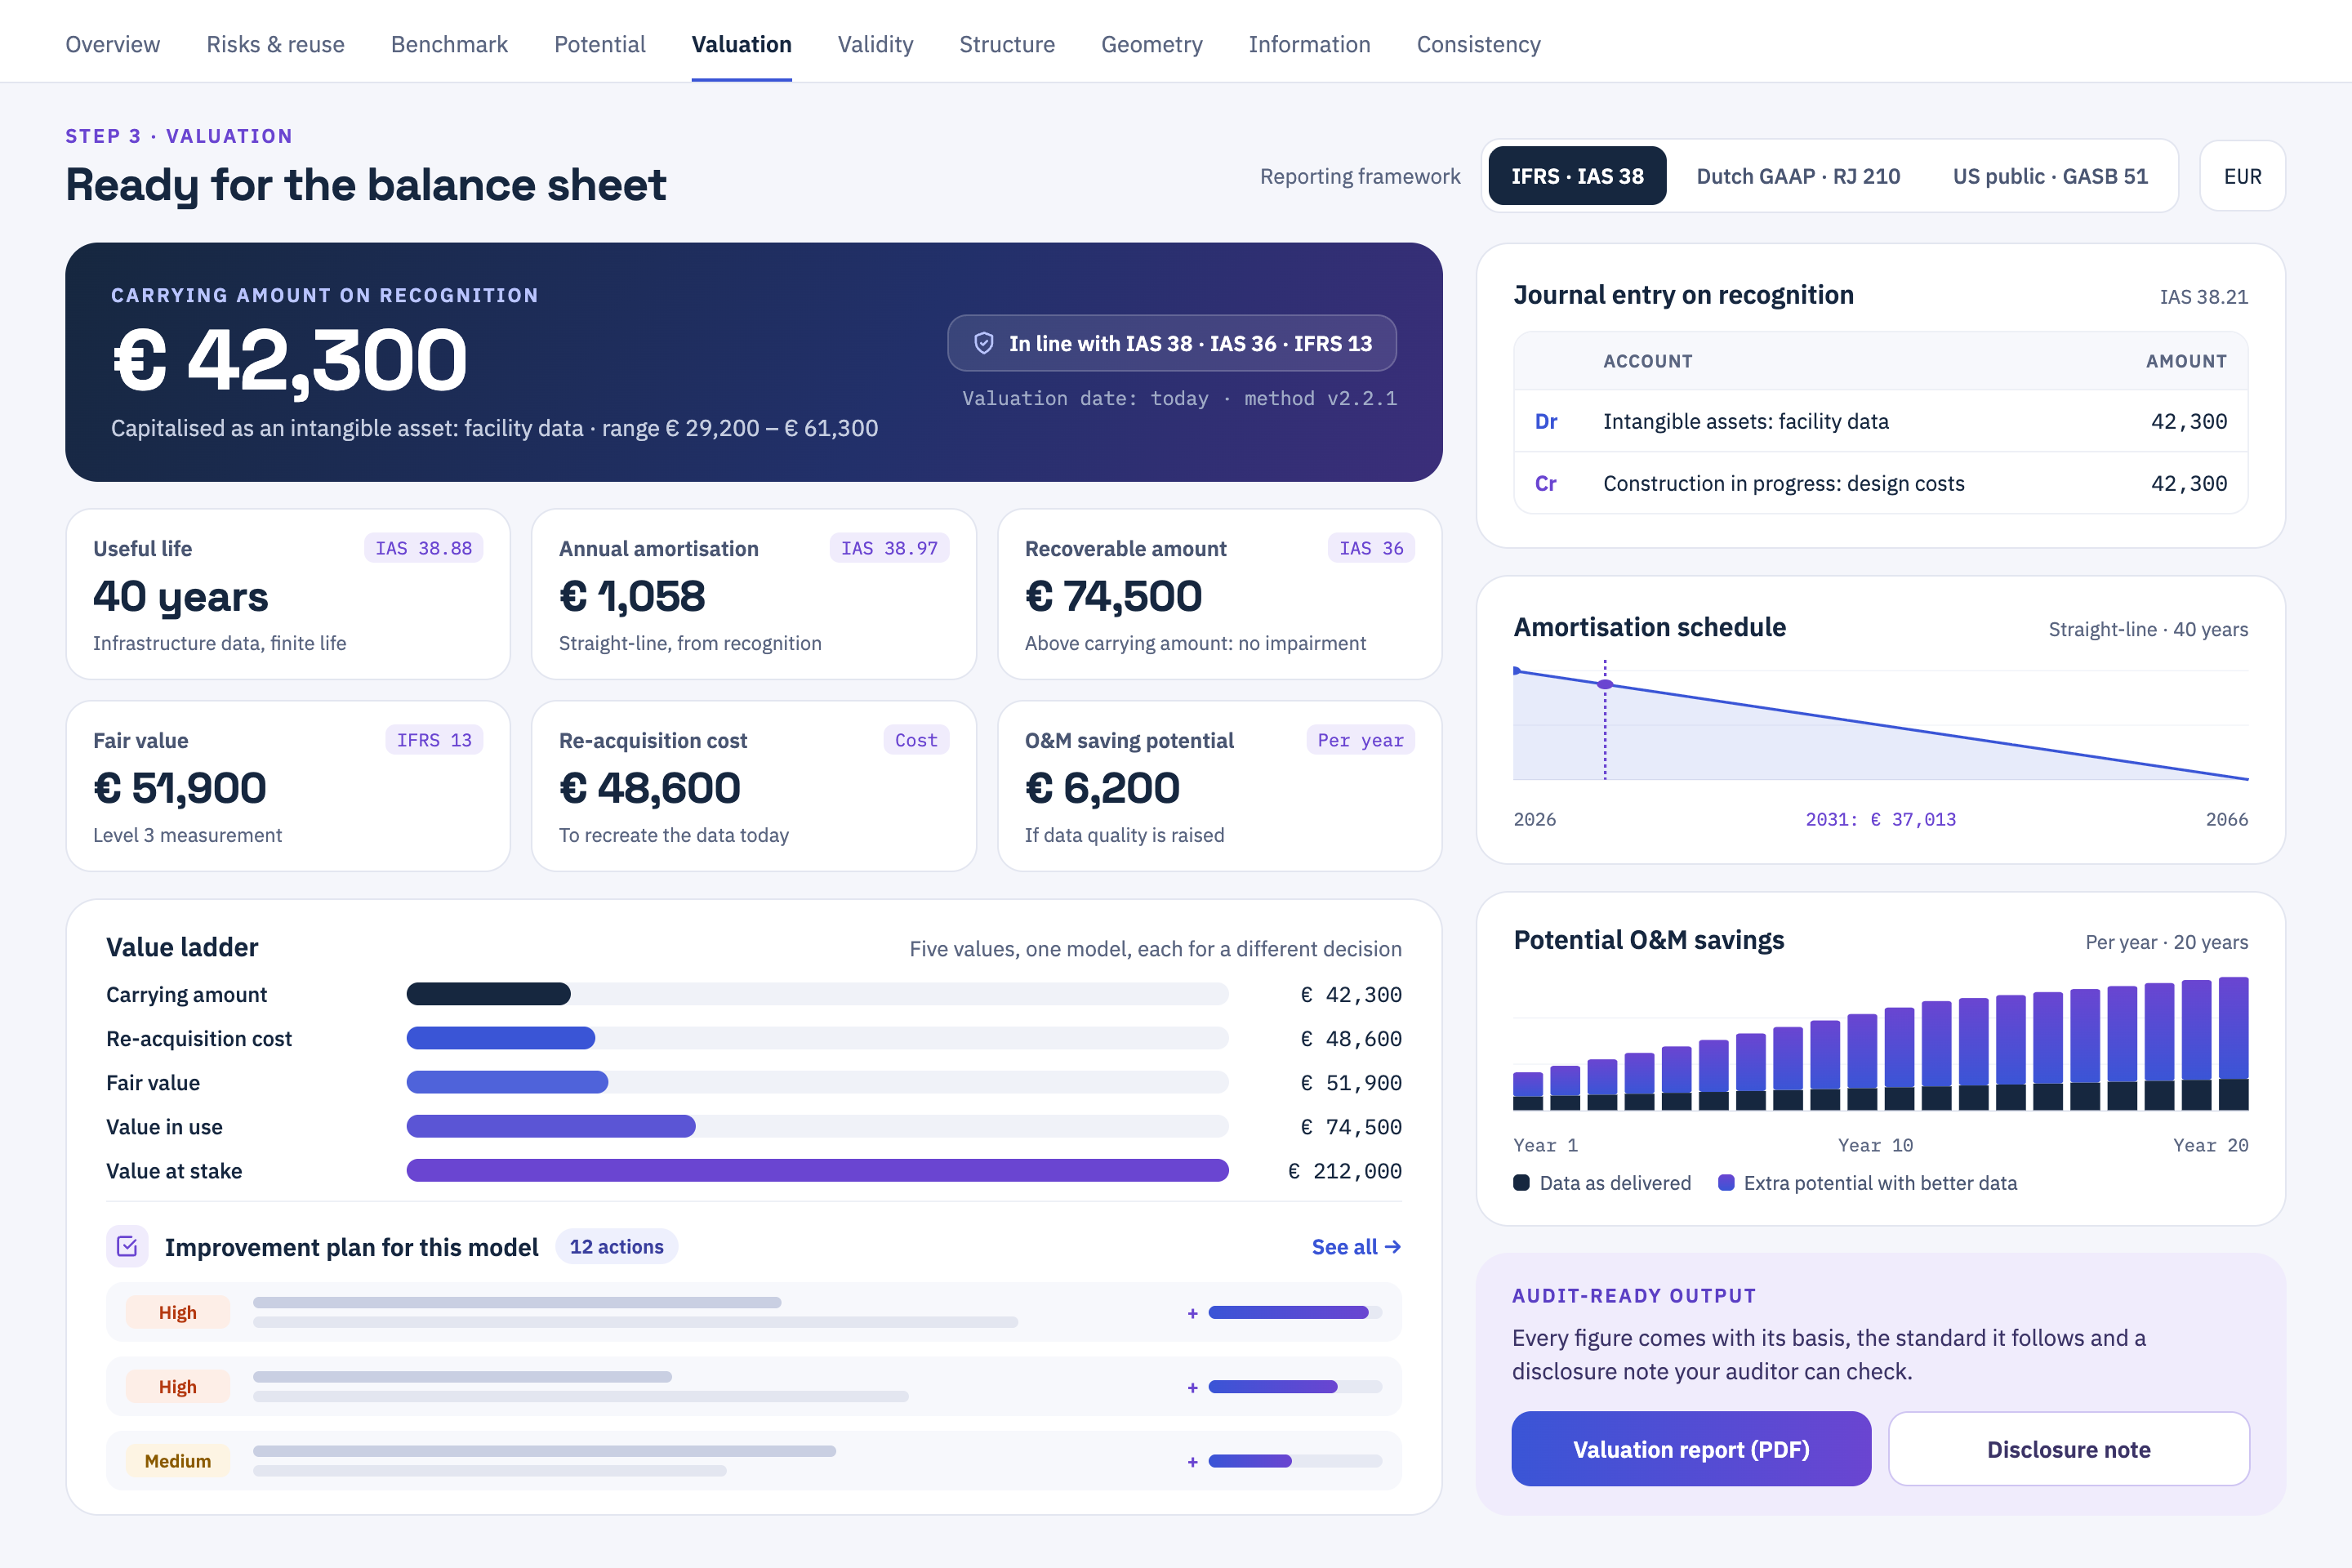Click the IAS 38.88 tag on Useful life
This screenshot has height=1568, width=2352.
[x=423, y=548]
